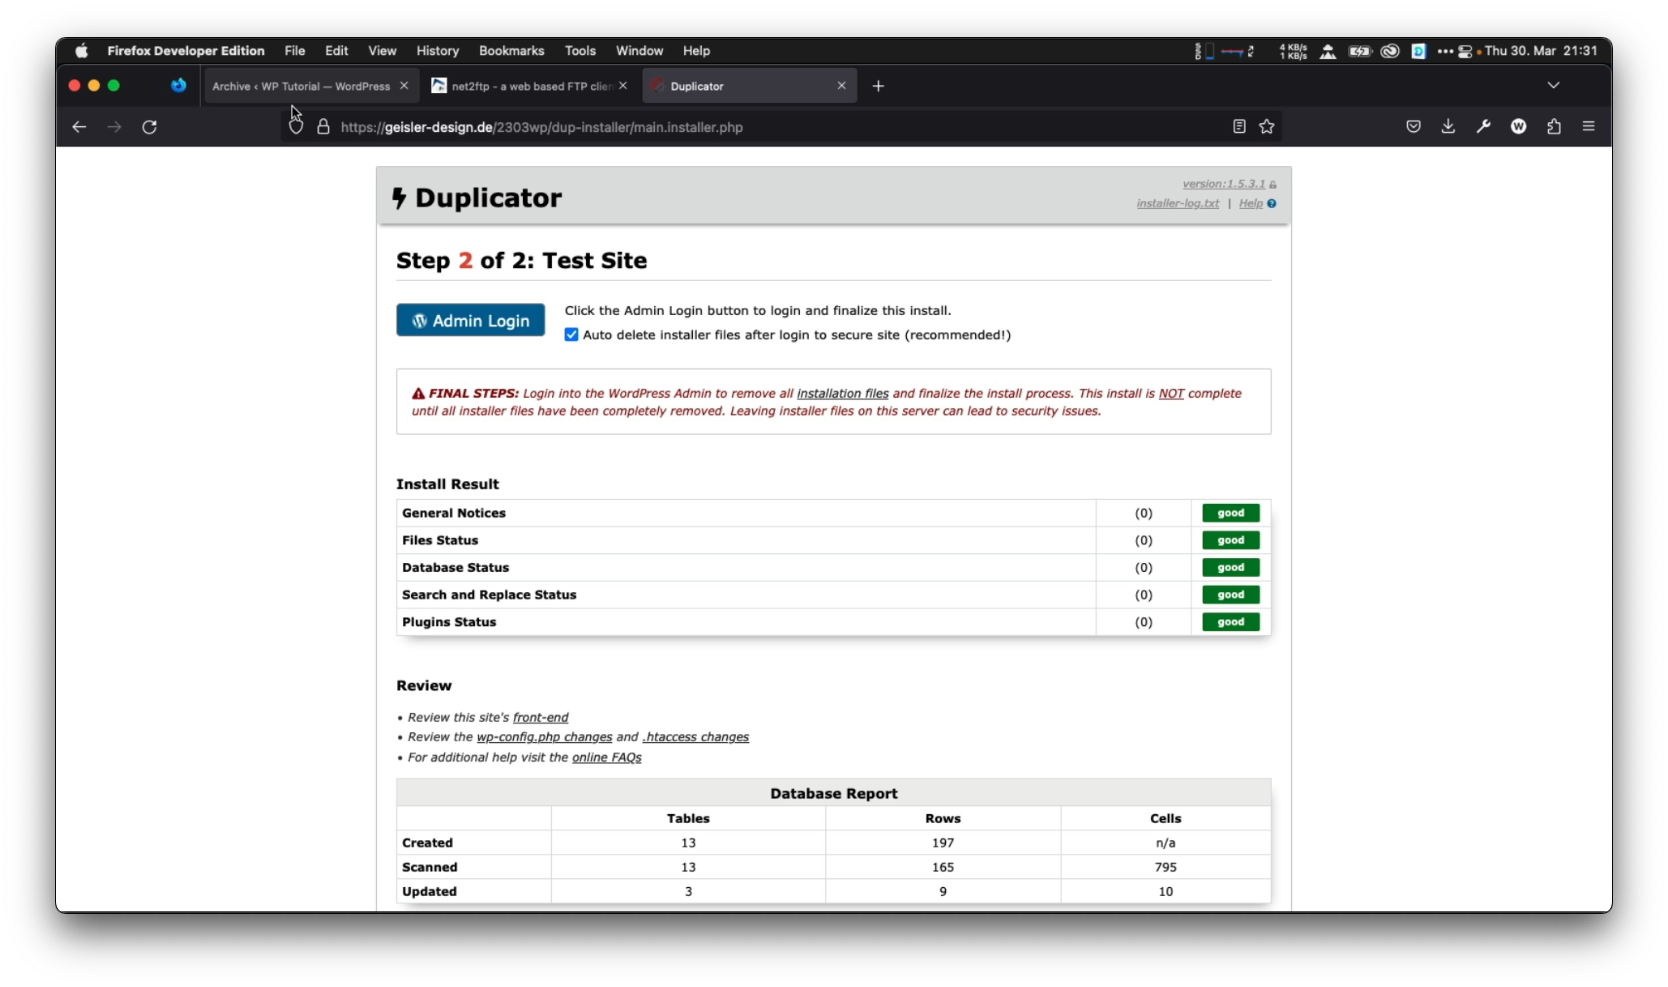Visit the online FAQs link
Screen dimensions: 1668x987
[x=607, y=758]
